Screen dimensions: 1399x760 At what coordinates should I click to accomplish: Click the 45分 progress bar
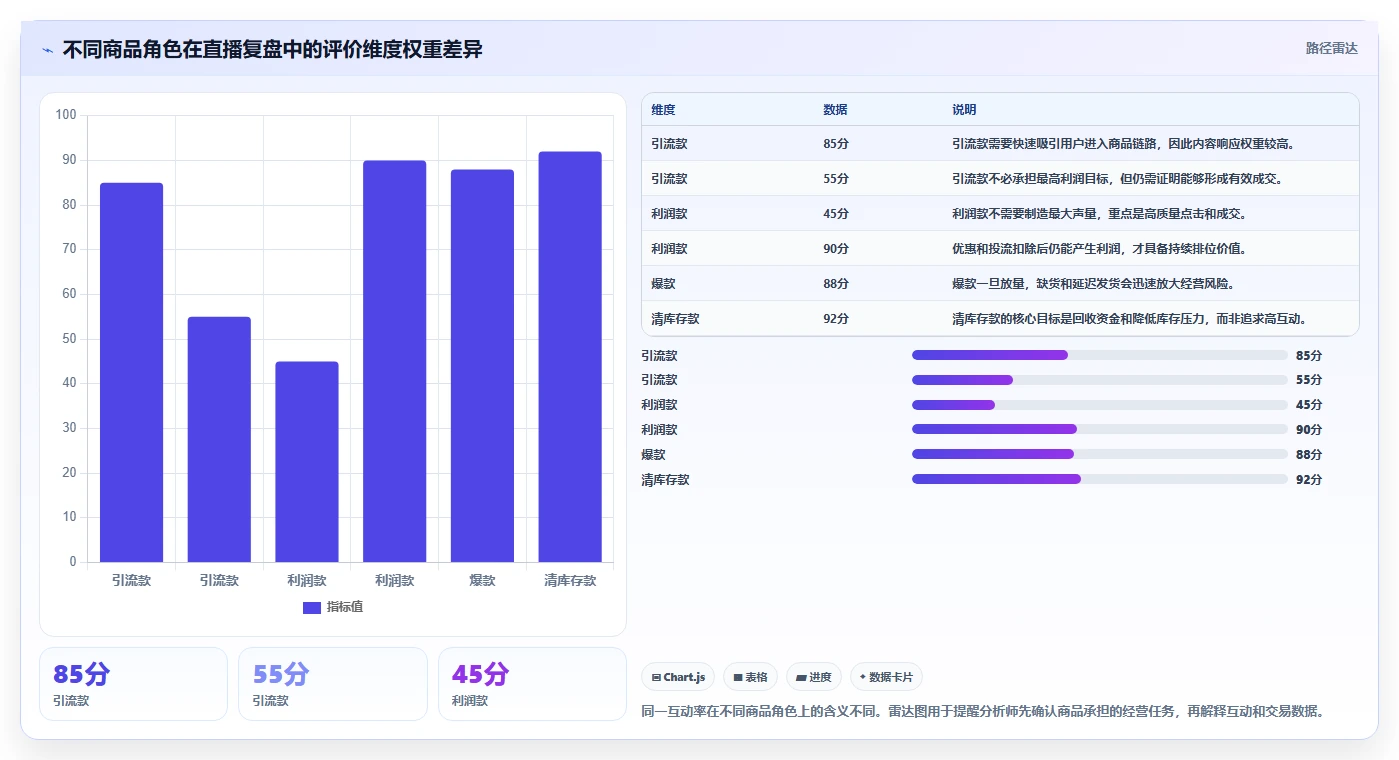[x=1100, y=405]
